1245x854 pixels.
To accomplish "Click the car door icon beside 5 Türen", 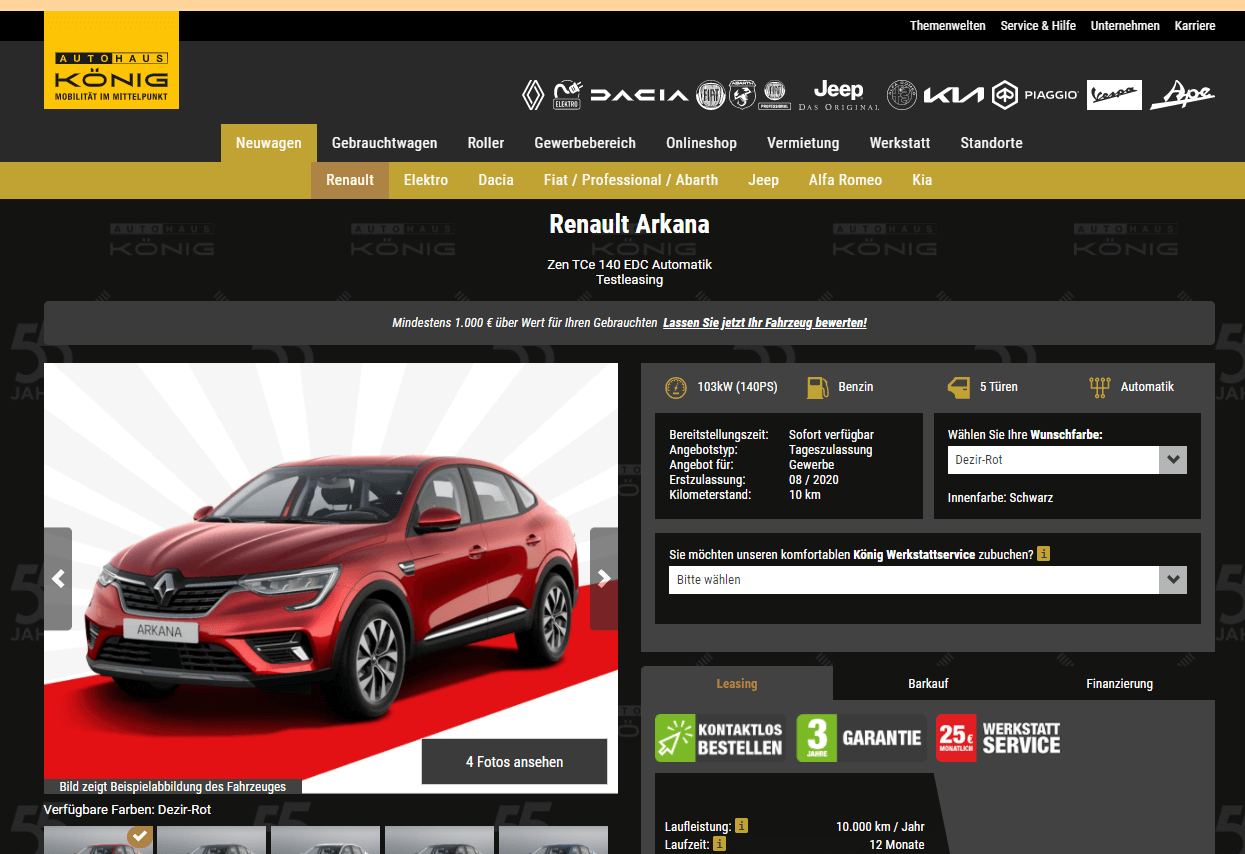I will point(959,387).
